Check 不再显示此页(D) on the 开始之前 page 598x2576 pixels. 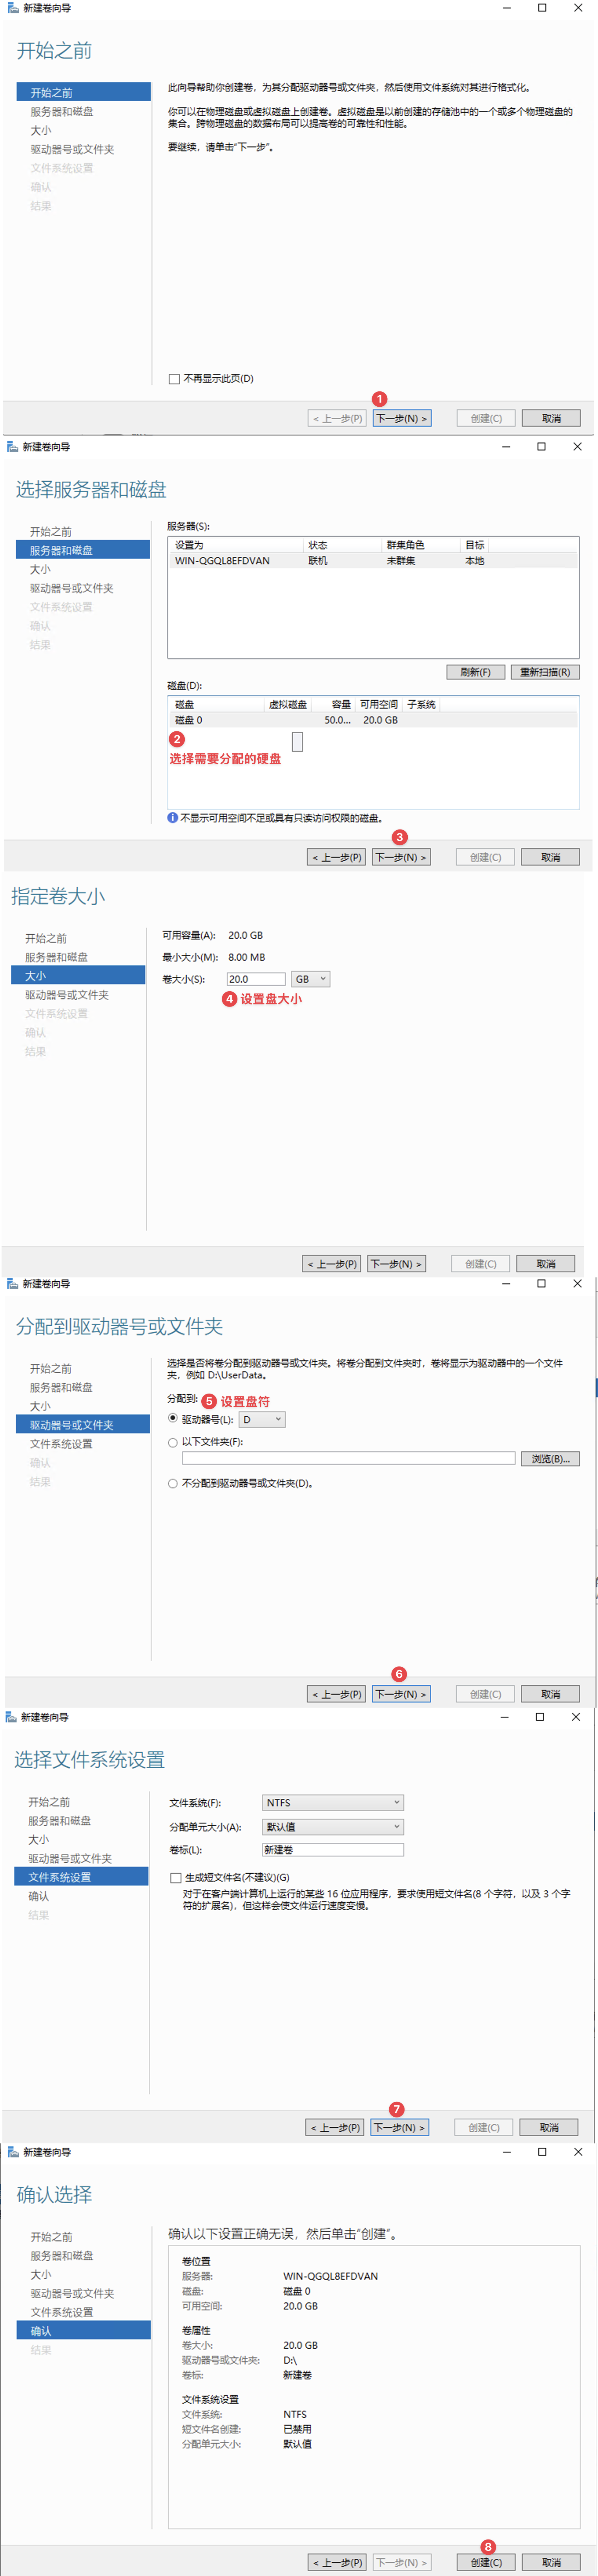(x=174, y=379)
